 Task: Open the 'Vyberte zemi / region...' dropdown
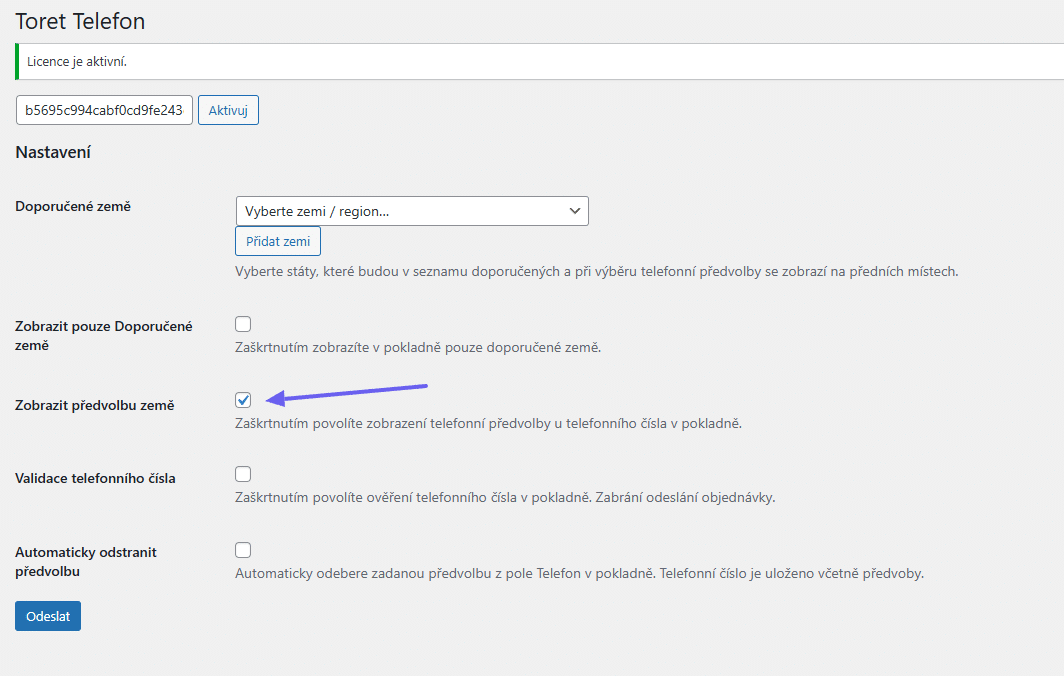tap(400, 211)
